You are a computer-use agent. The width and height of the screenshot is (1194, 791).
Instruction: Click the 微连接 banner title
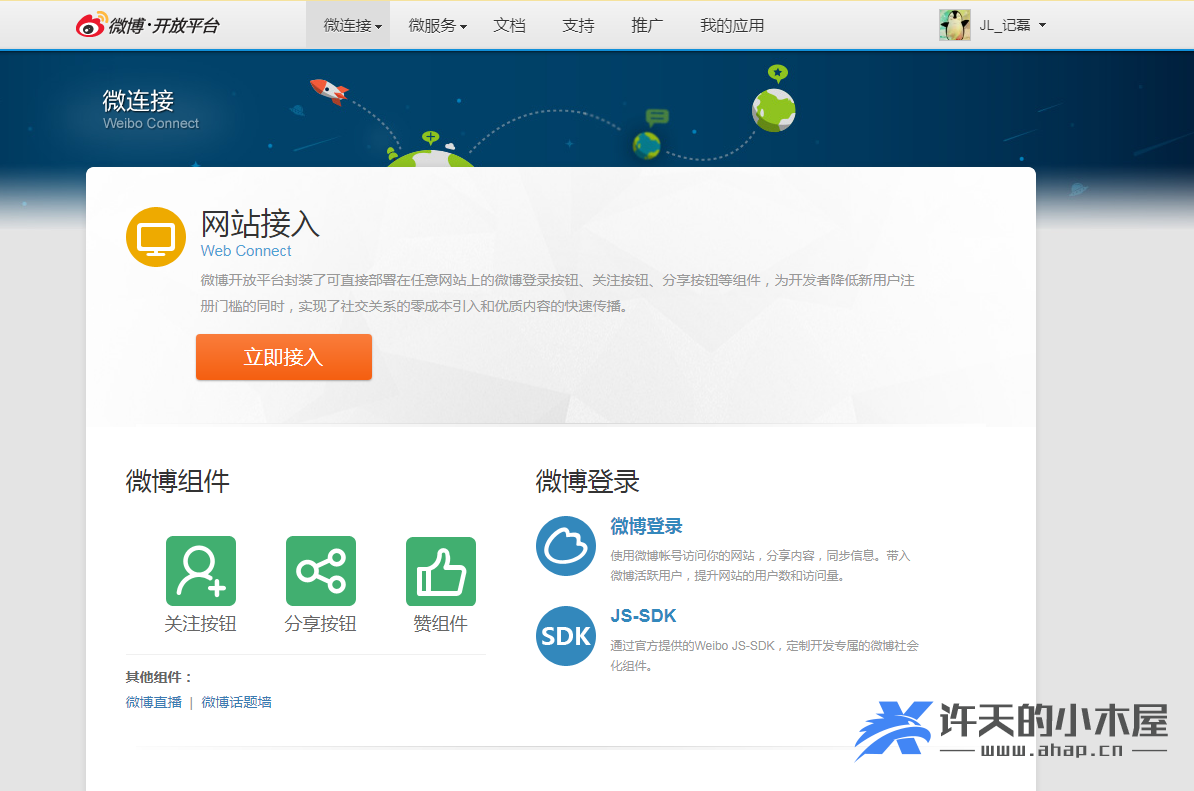tap(138, 100)
